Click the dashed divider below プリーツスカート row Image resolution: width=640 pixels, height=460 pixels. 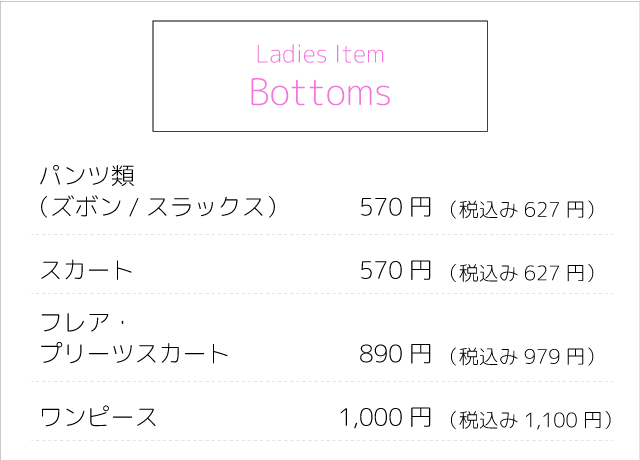[x=322, y=381]
